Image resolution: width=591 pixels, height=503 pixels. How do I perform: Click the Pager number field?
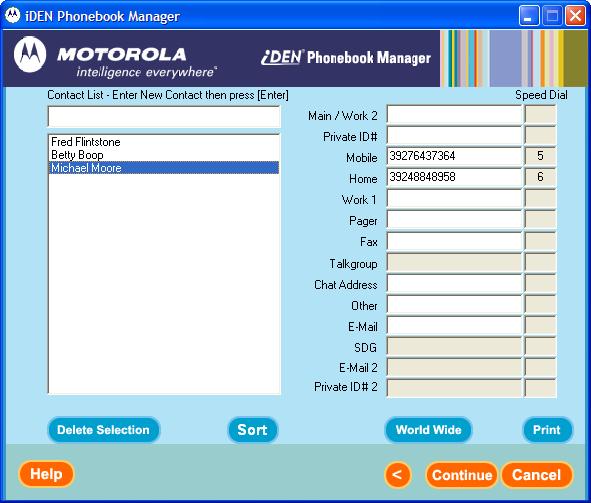coord(454,220)
